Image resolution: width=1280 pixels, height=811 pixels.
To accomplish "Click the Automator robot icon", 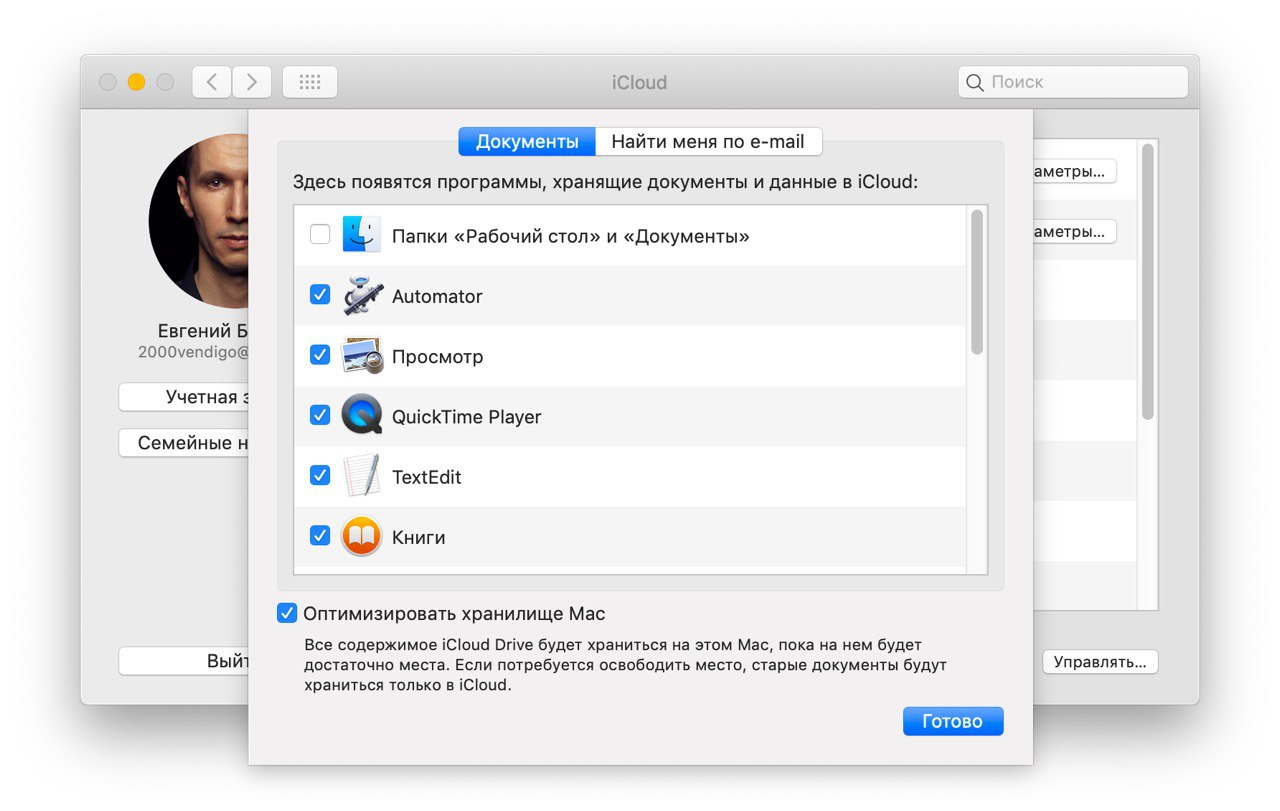I will coord(361,296).
